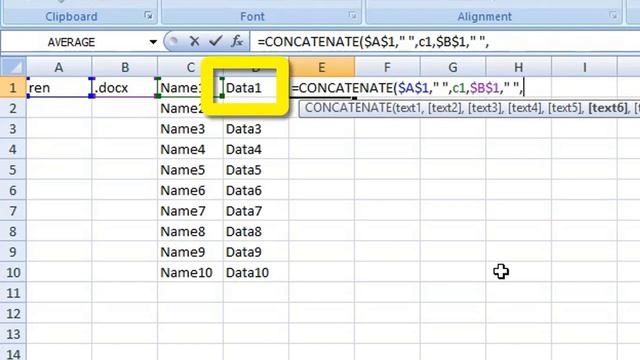Click cell containing 'Name10'
The width and height of the screenshot is (640, 360).
click(x=190, y=272)
